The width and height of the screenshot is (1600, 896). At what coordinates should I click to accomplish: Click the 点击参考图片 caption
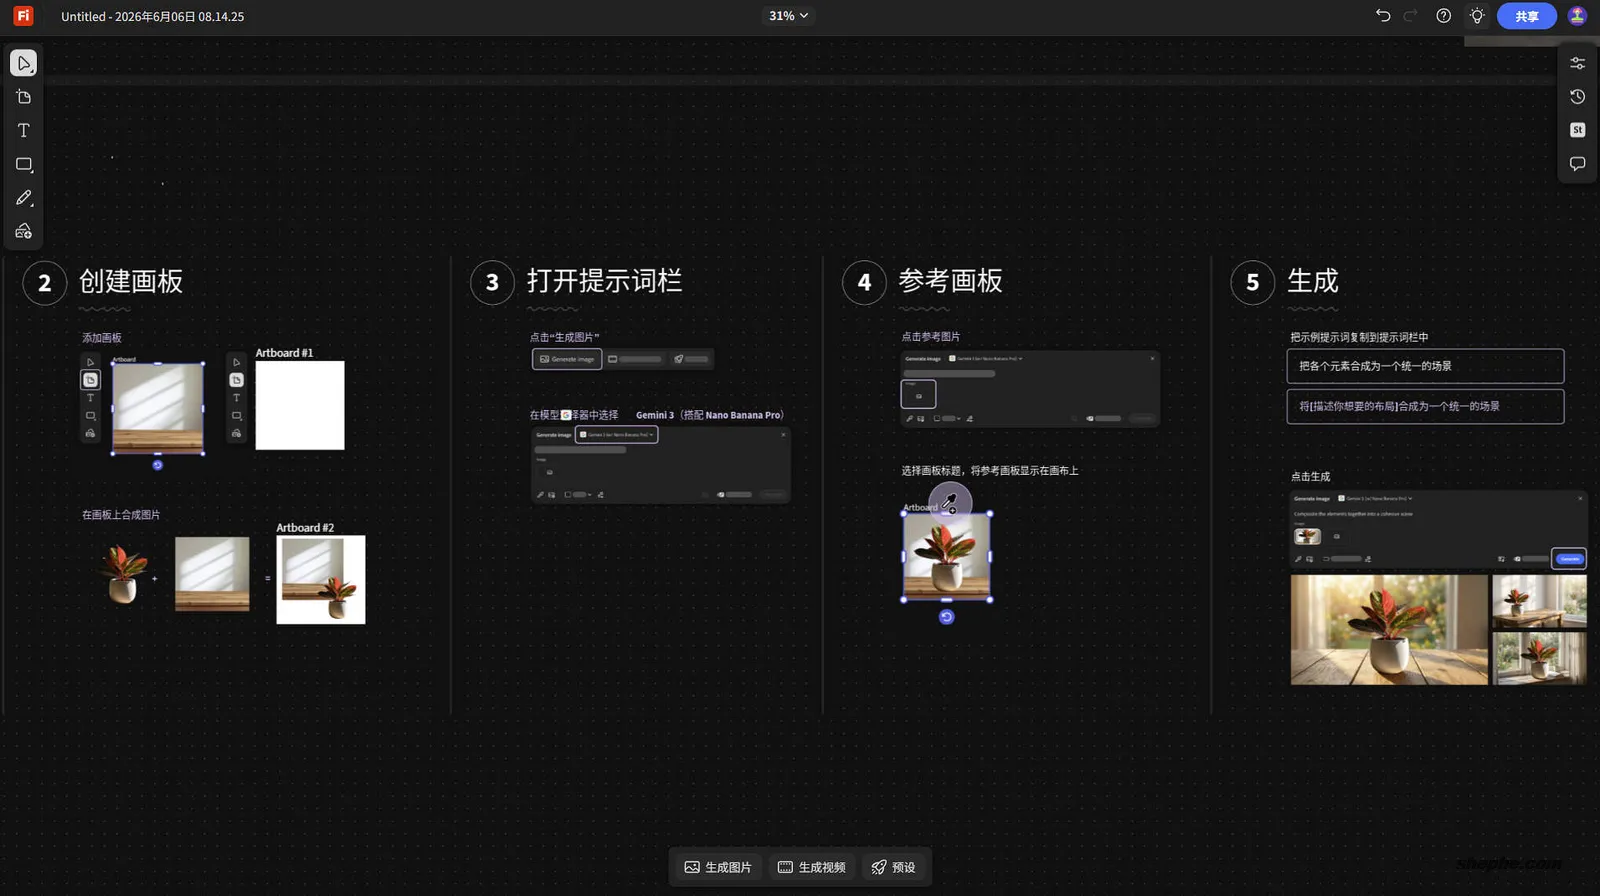click(x=930, y=337)
